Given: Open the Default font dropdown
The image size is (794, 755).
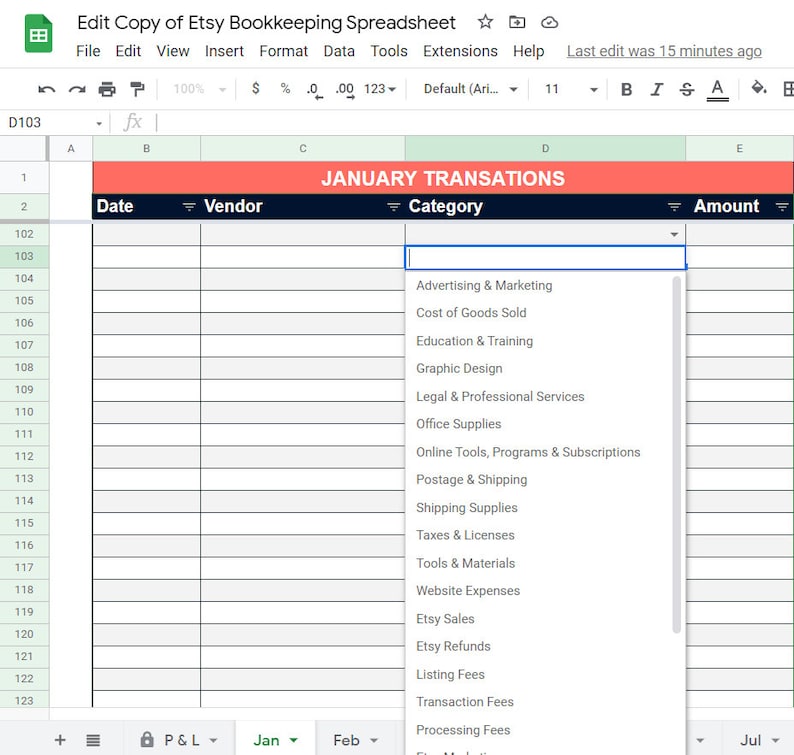Looking at the screenshot, I should 470,89.
